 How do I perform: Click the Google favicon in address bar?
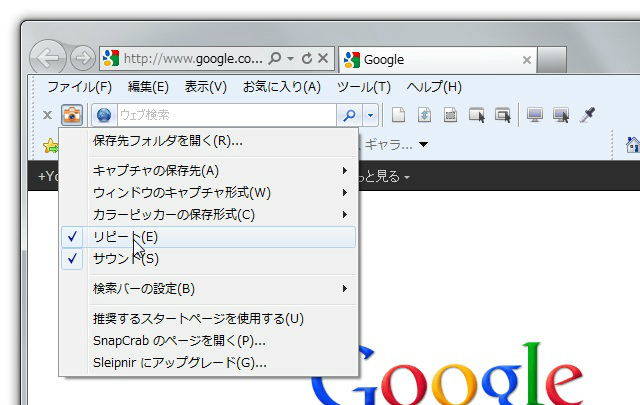(111, 58)
